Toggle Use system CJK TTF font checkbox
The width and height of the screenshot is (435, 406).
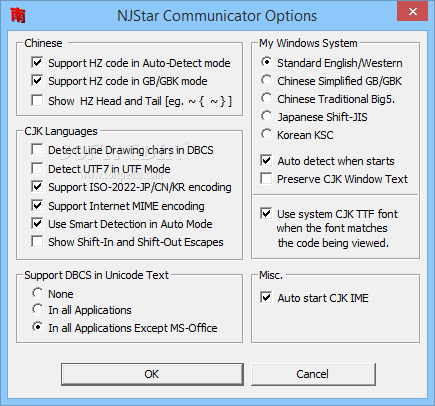click(266, 214)
